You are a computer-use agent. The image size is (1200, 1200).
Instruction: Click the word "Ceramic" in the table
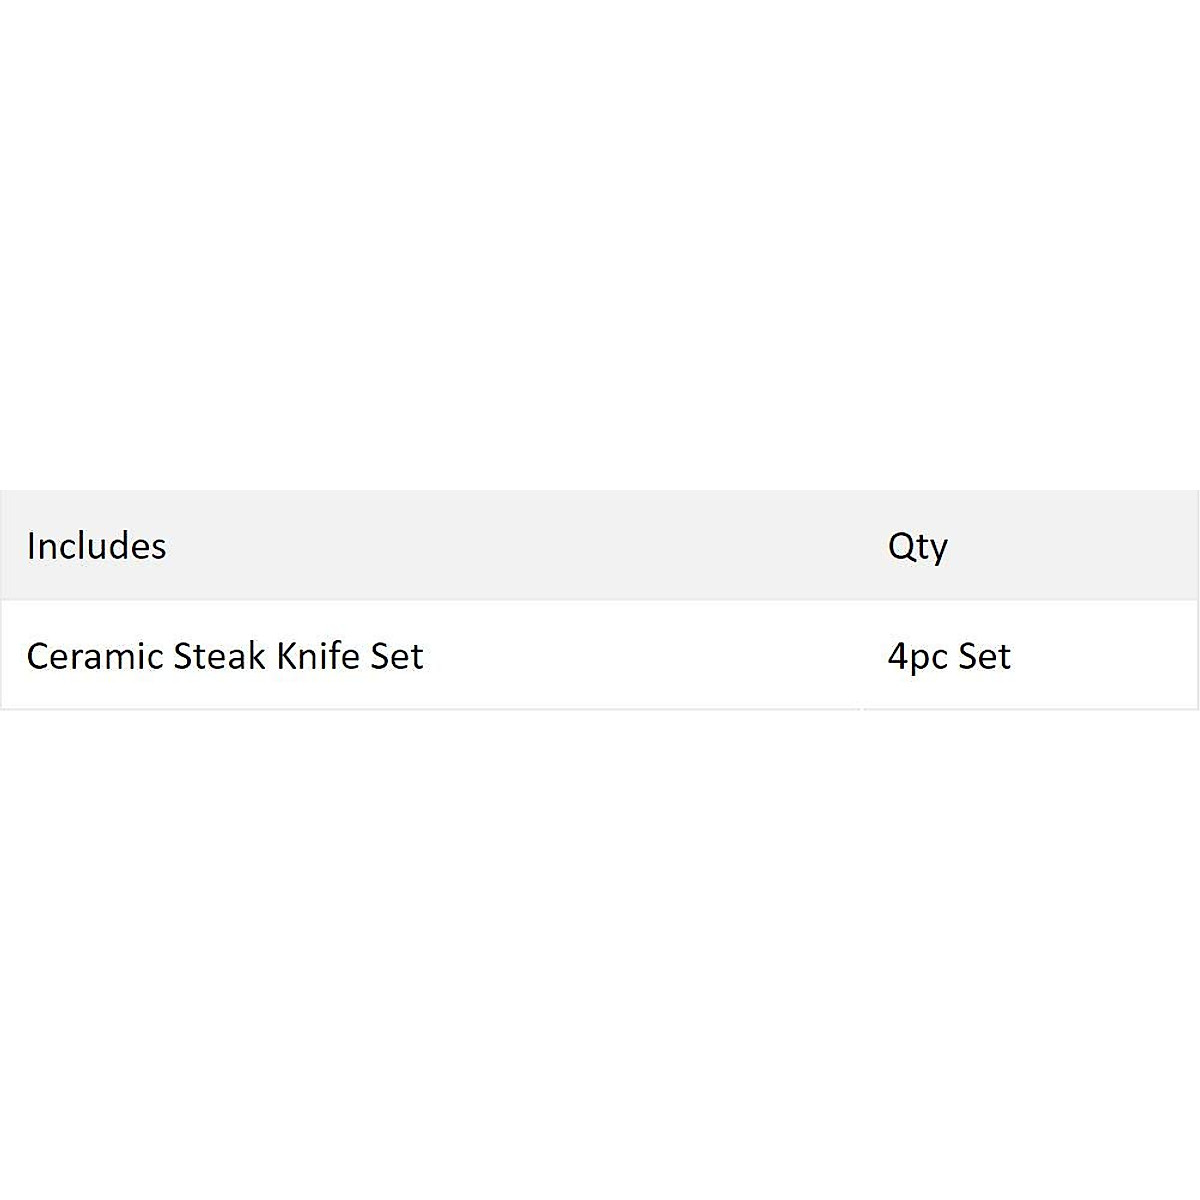coord(95,656)
